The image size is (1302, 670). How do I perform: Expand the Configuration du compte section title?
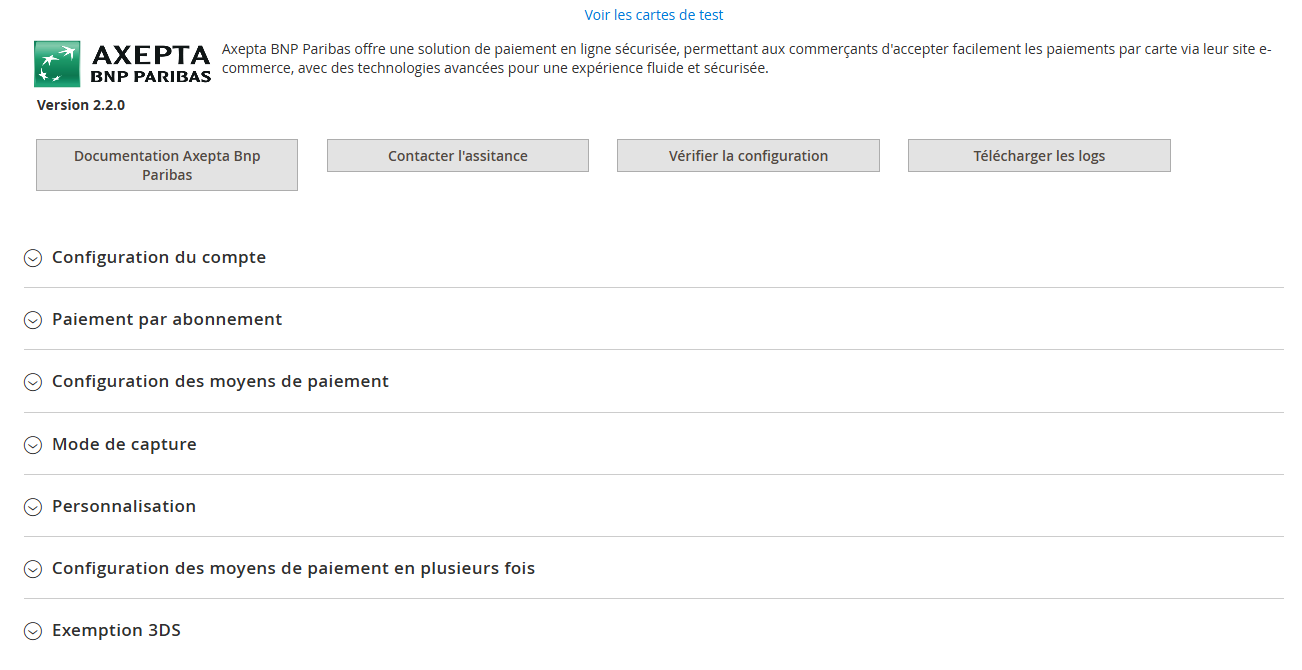coord(159,257)
